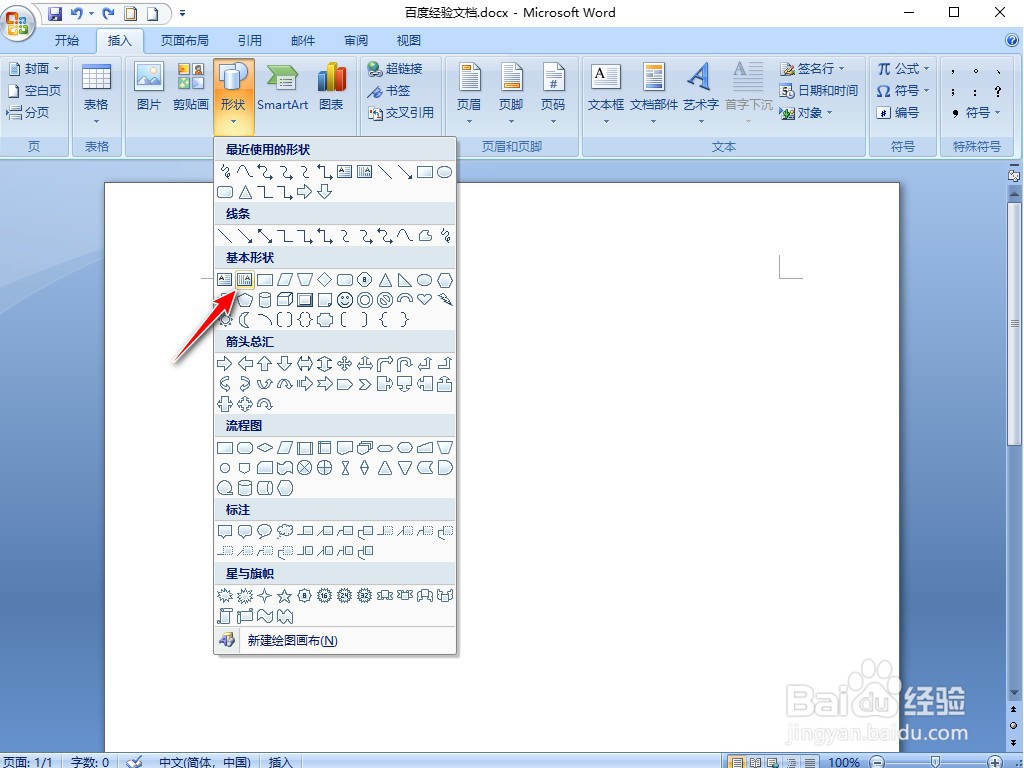
Task: Choose the heart shape
Action: (424, 300)
